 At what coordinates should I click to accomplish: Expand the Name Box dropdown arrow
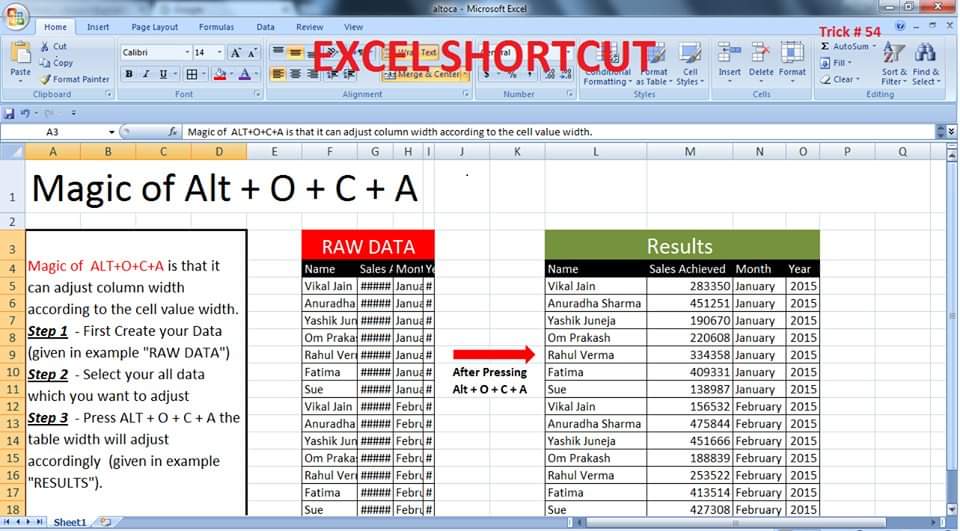[x=111, y=132]
